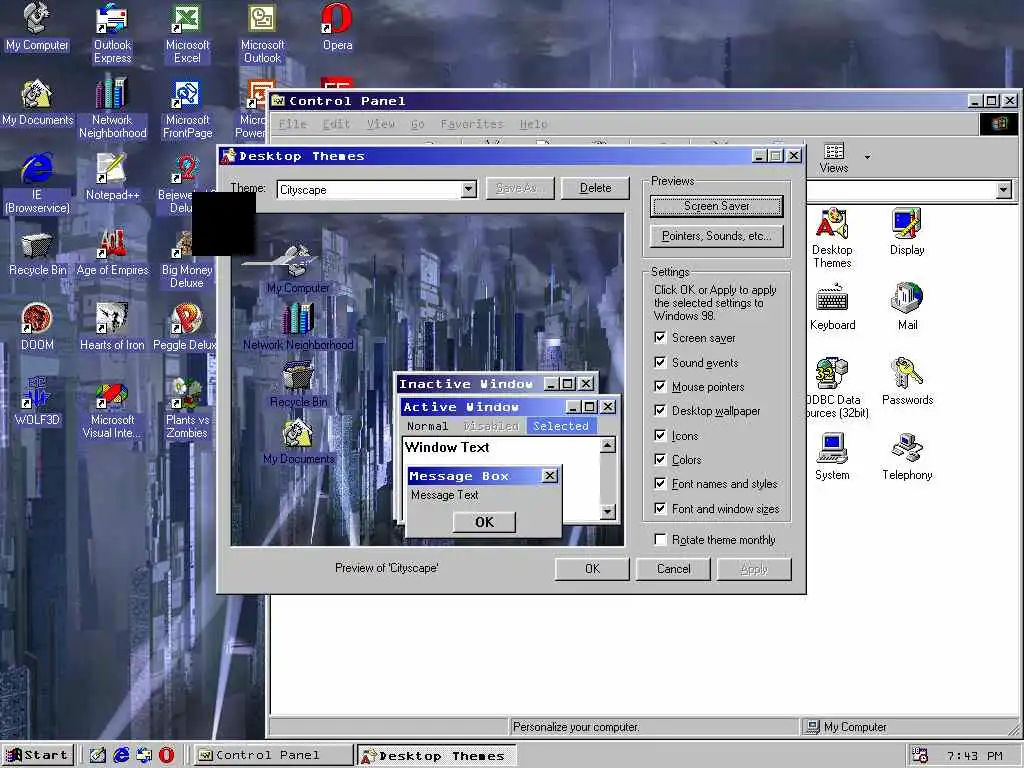Open Desktop Themes icon in Control Panel

click(x=832, y=238)
